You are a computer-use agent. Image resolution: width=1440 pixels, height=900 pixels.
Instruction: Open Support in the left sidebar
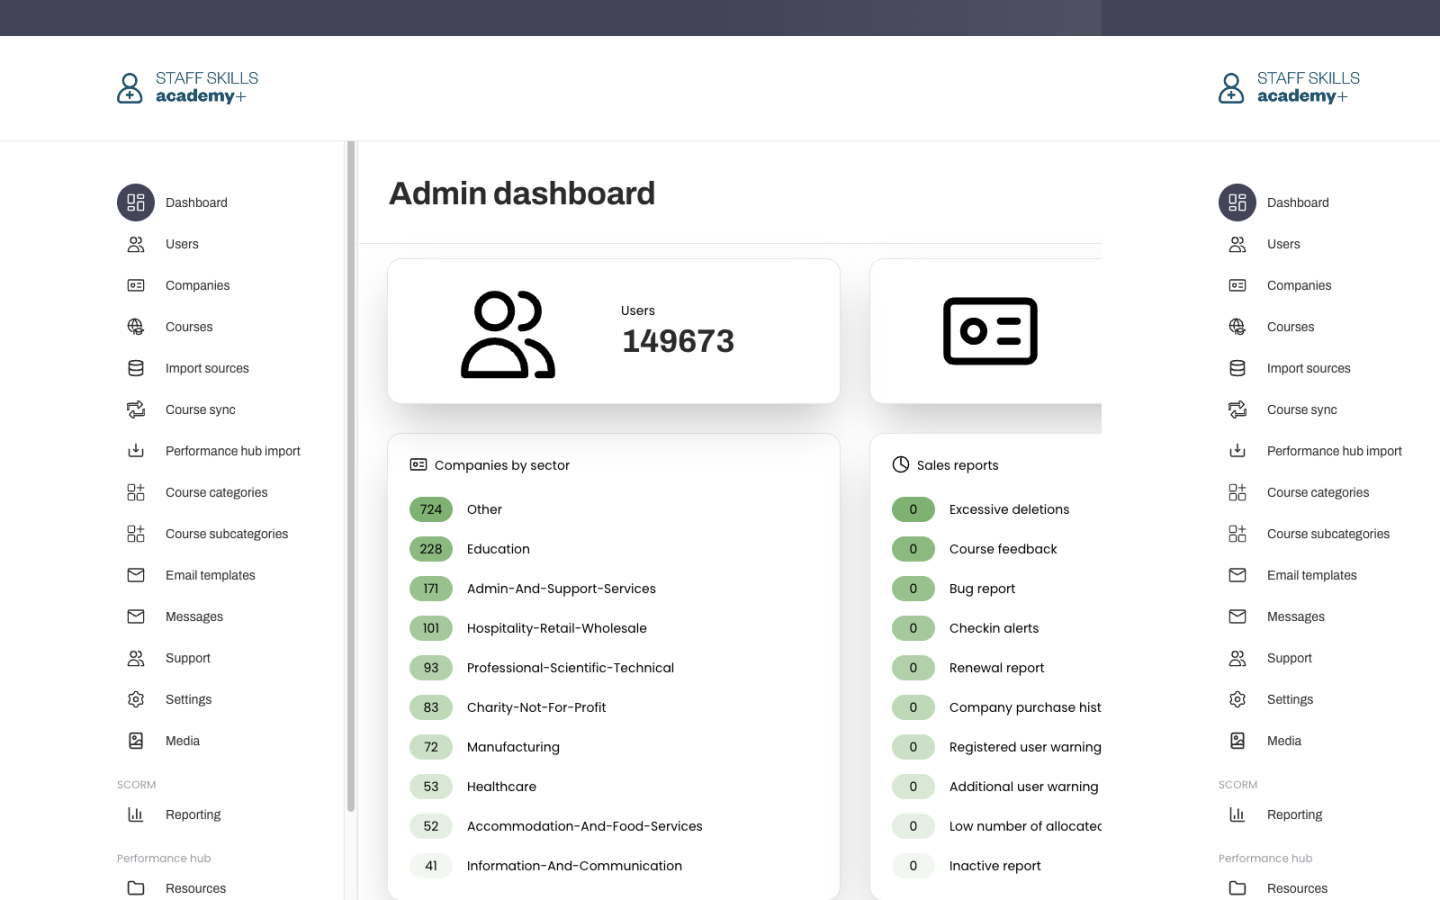188,658
